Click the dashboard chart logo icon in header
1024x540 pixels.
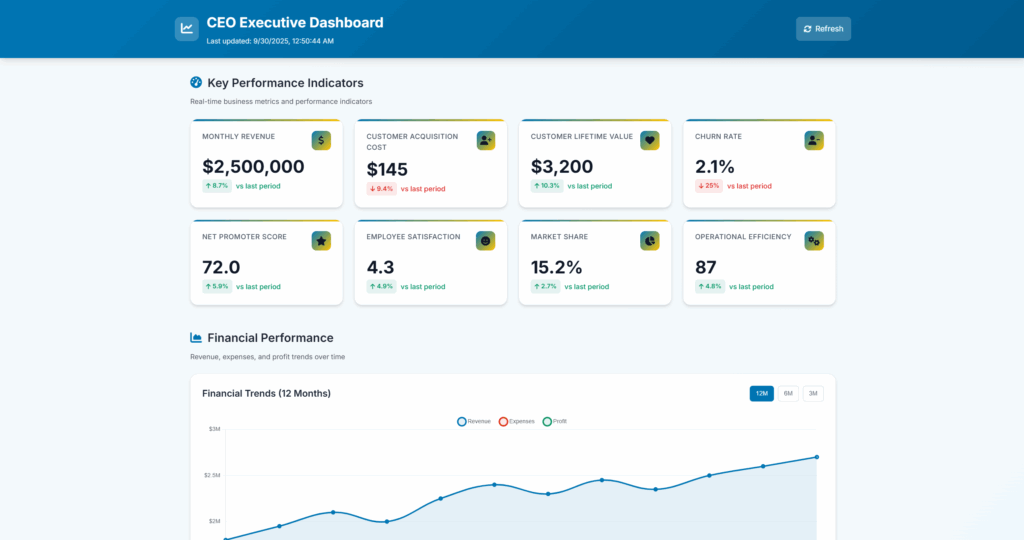tap(186, 29)
